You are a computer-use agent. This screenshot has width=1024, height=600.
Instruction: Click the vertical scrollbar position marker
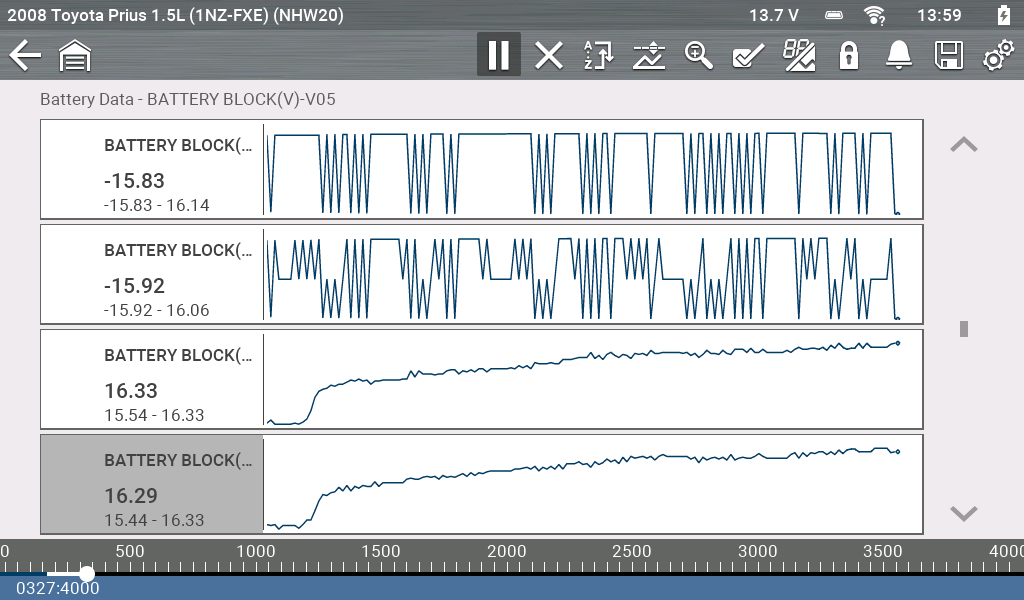pos(964,329)
